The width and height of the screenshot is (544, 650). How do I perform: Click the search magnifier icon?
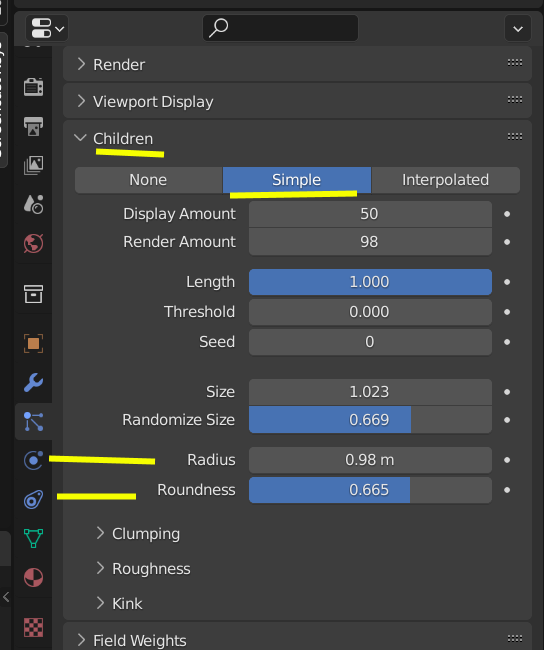click(218, 28)
